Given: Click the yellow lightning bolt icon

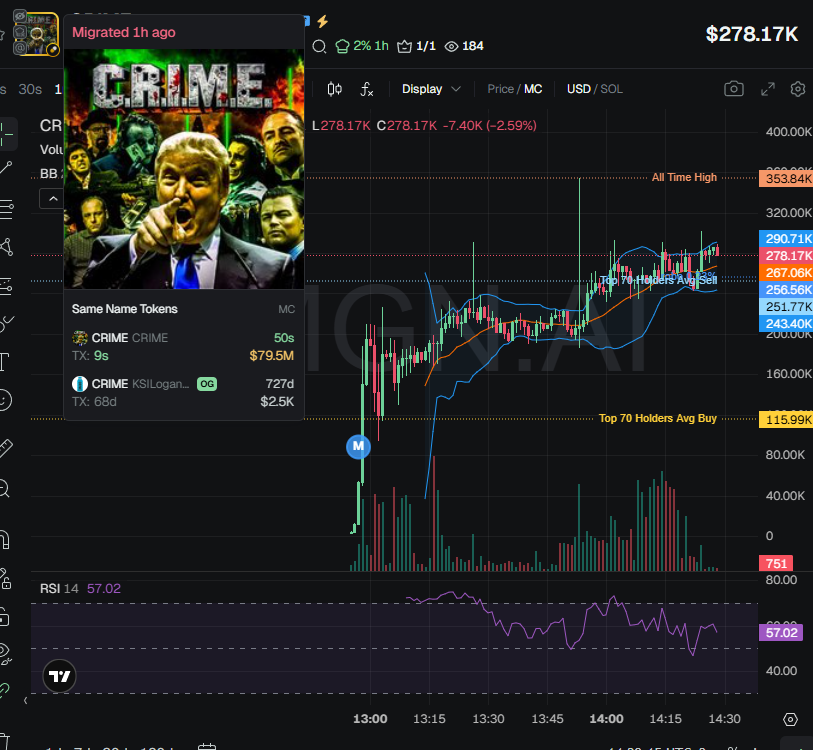Looking at the screenshot, I should [323, 21].
